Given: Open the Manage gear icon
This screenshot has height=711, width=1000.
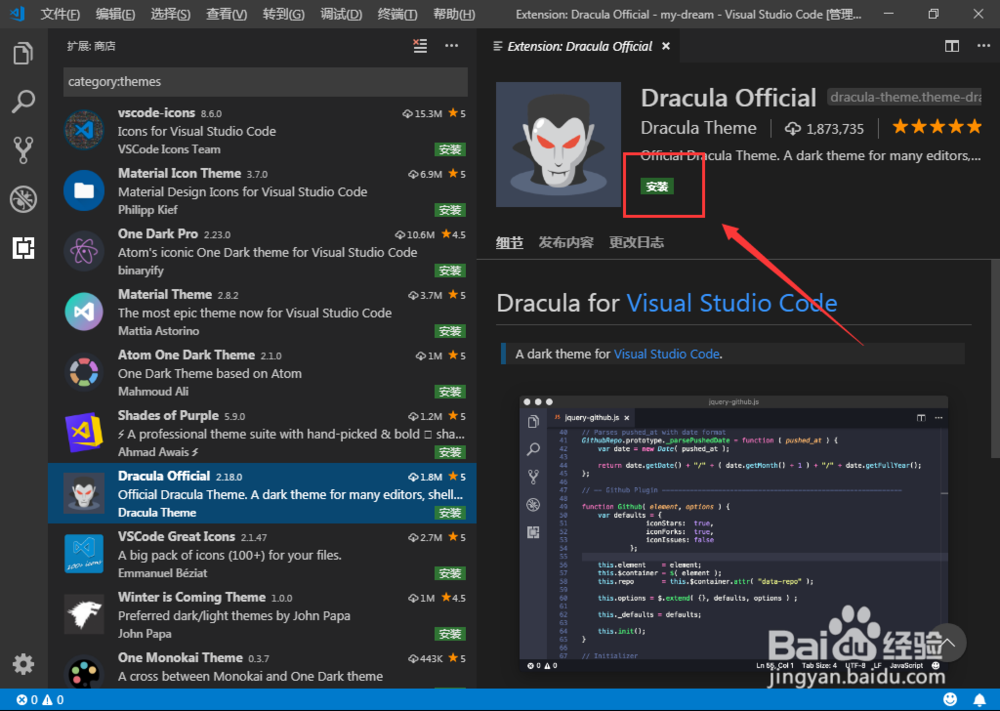Looking at the screenshot, I should tap(23, 664).
